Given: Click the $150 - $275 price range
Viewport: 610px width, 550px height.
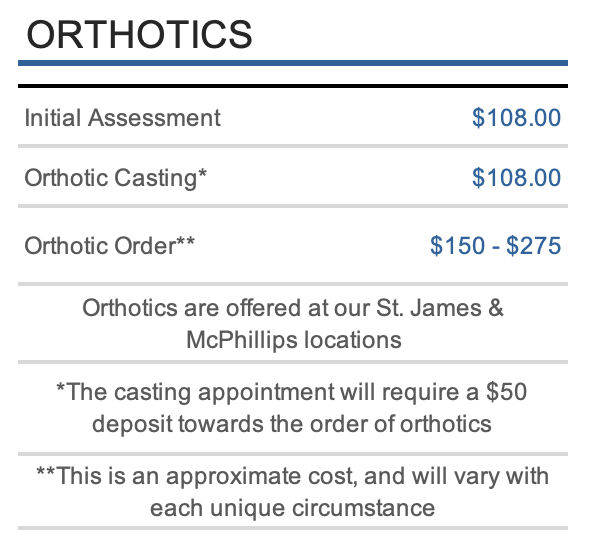Looking at the screenshot, I should point(495,245).
